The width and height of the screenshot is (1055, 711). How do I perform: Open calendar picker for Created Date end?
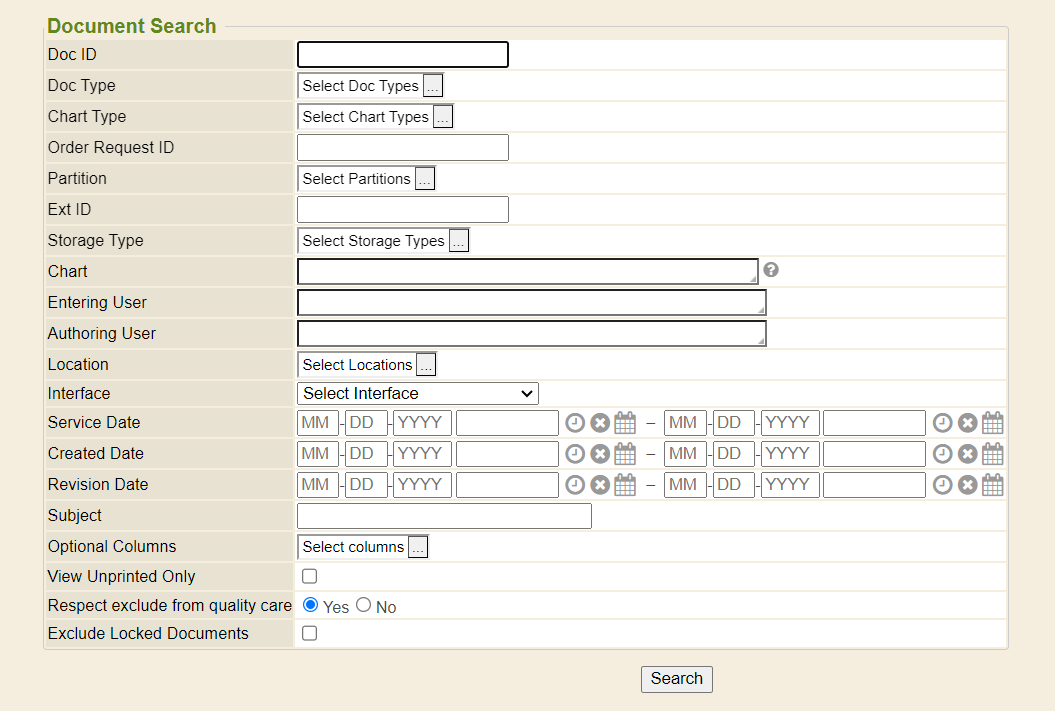[x=993, y=454]
